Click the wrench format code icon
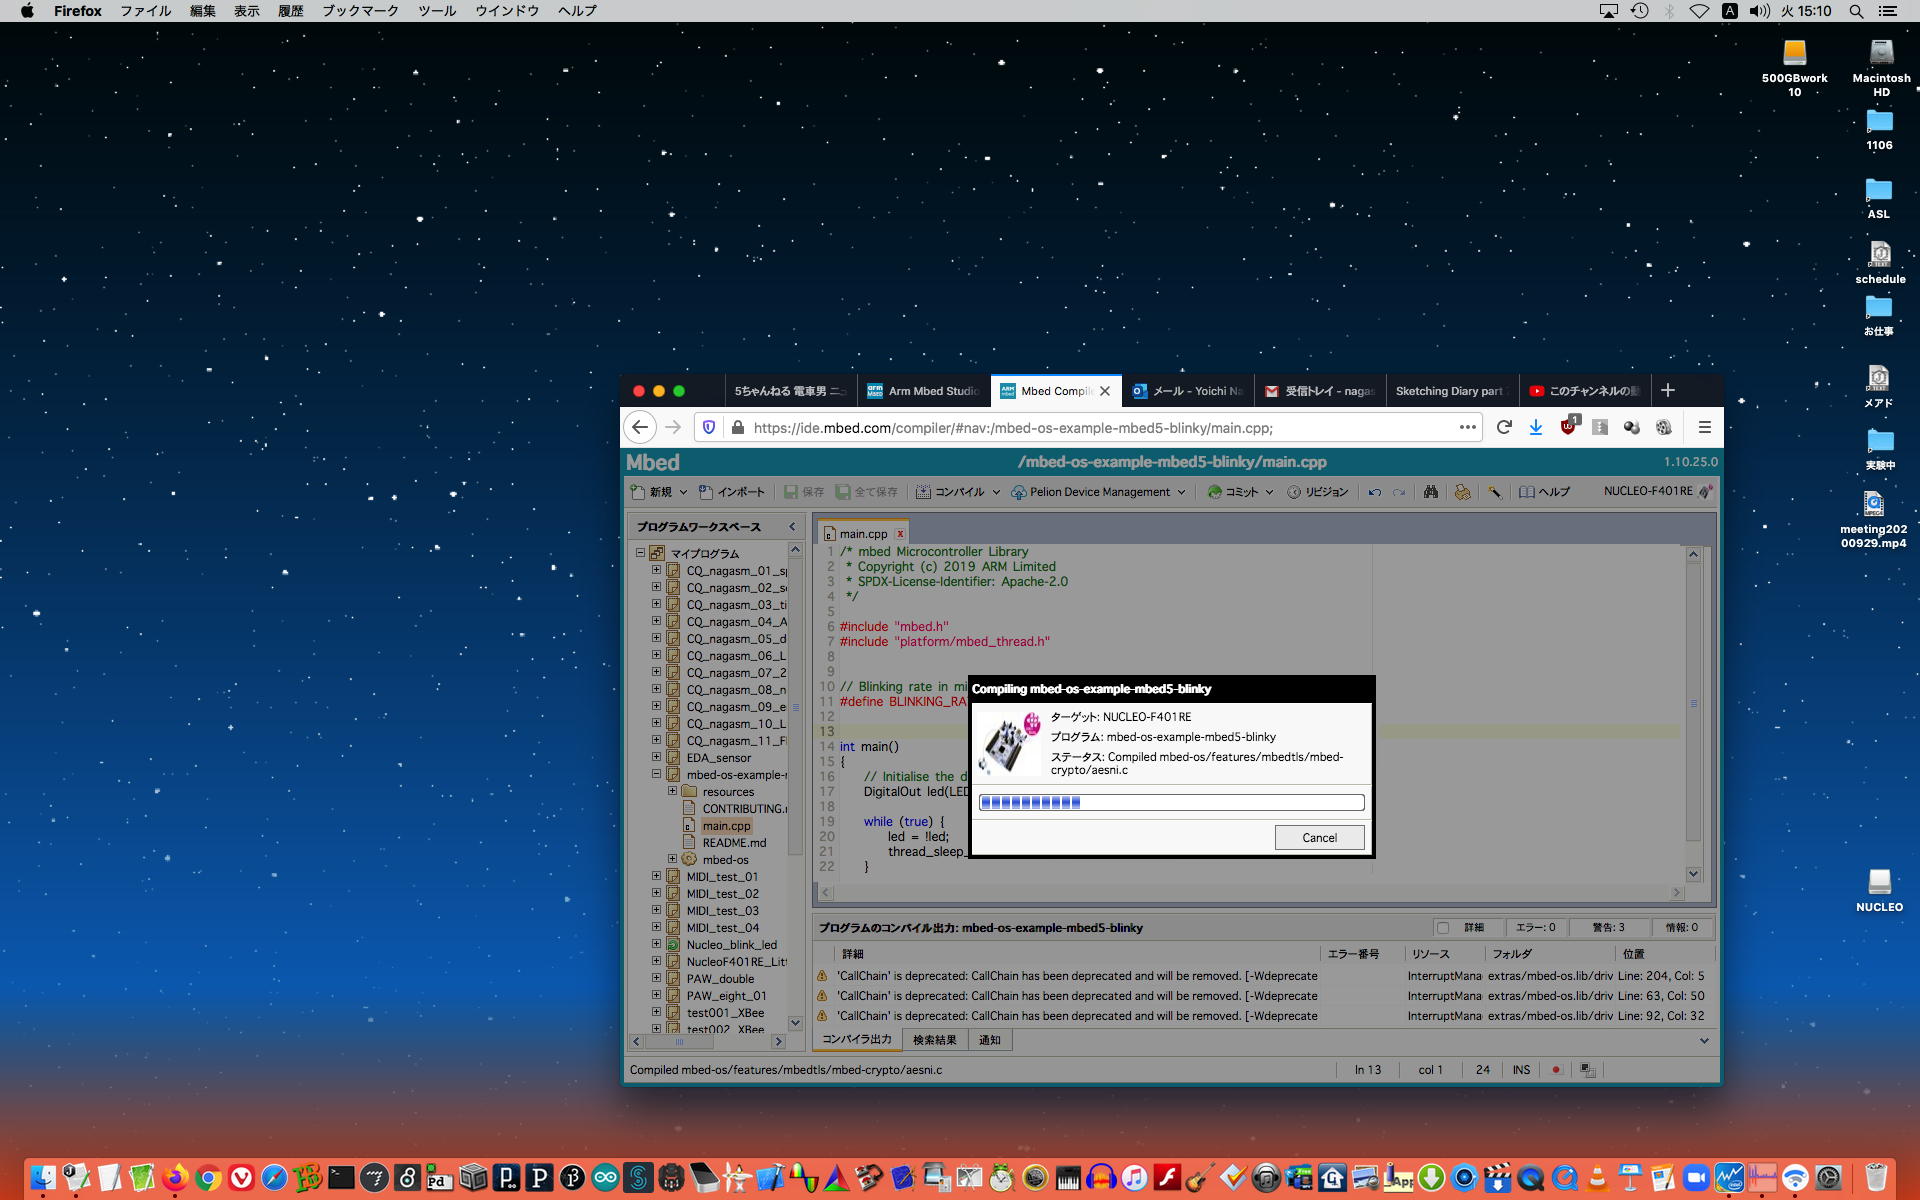1920x1200 pixels. [x=1494, y=492]
